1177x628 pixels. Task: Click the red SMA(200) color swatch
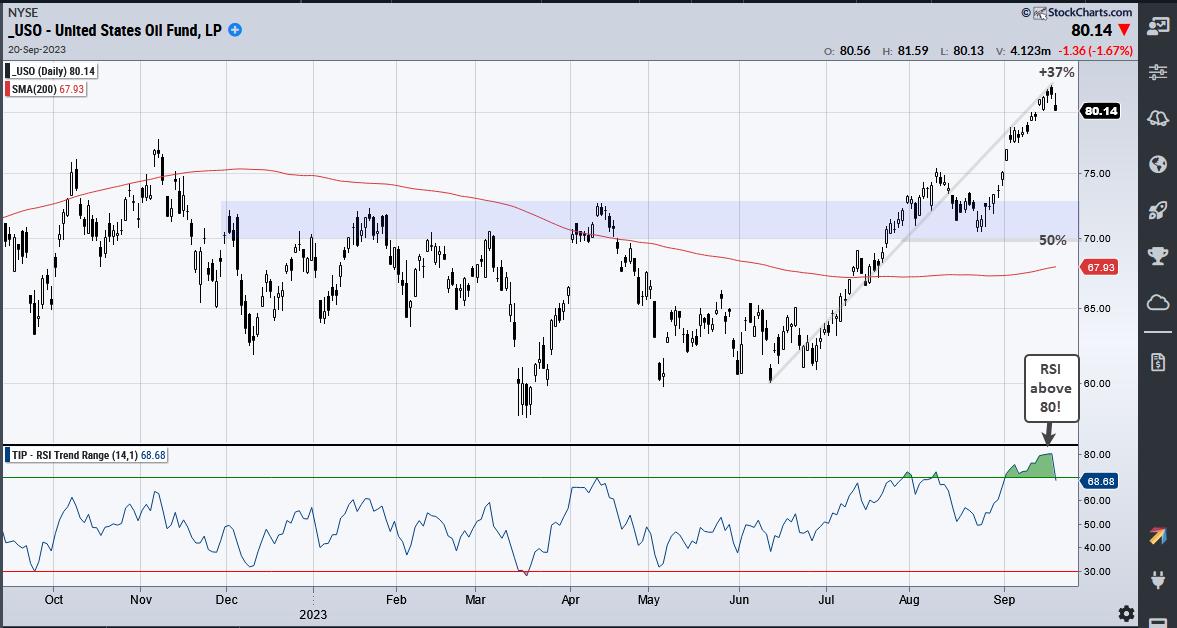coord(6,89)
